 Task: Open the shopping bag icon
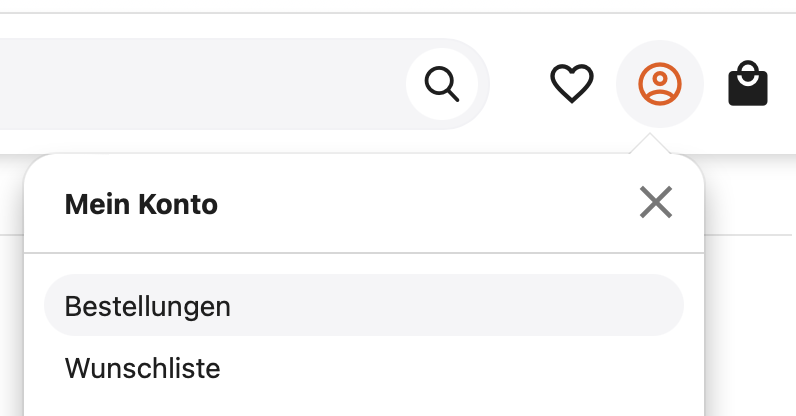748,83
